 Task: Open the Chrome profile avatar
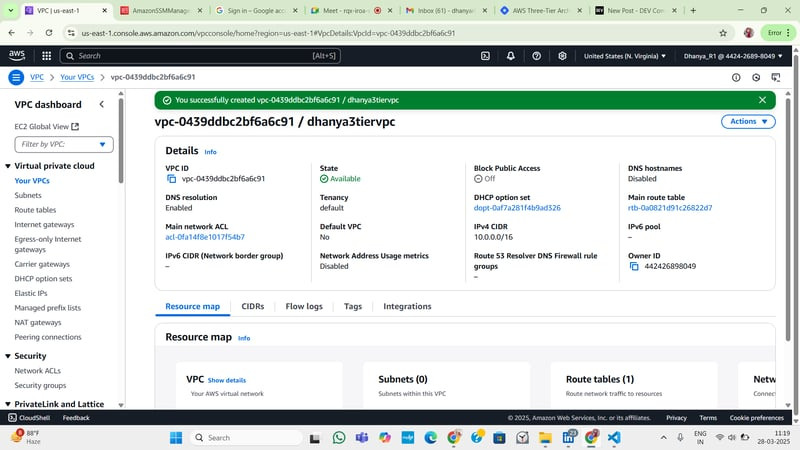[748, 33]
